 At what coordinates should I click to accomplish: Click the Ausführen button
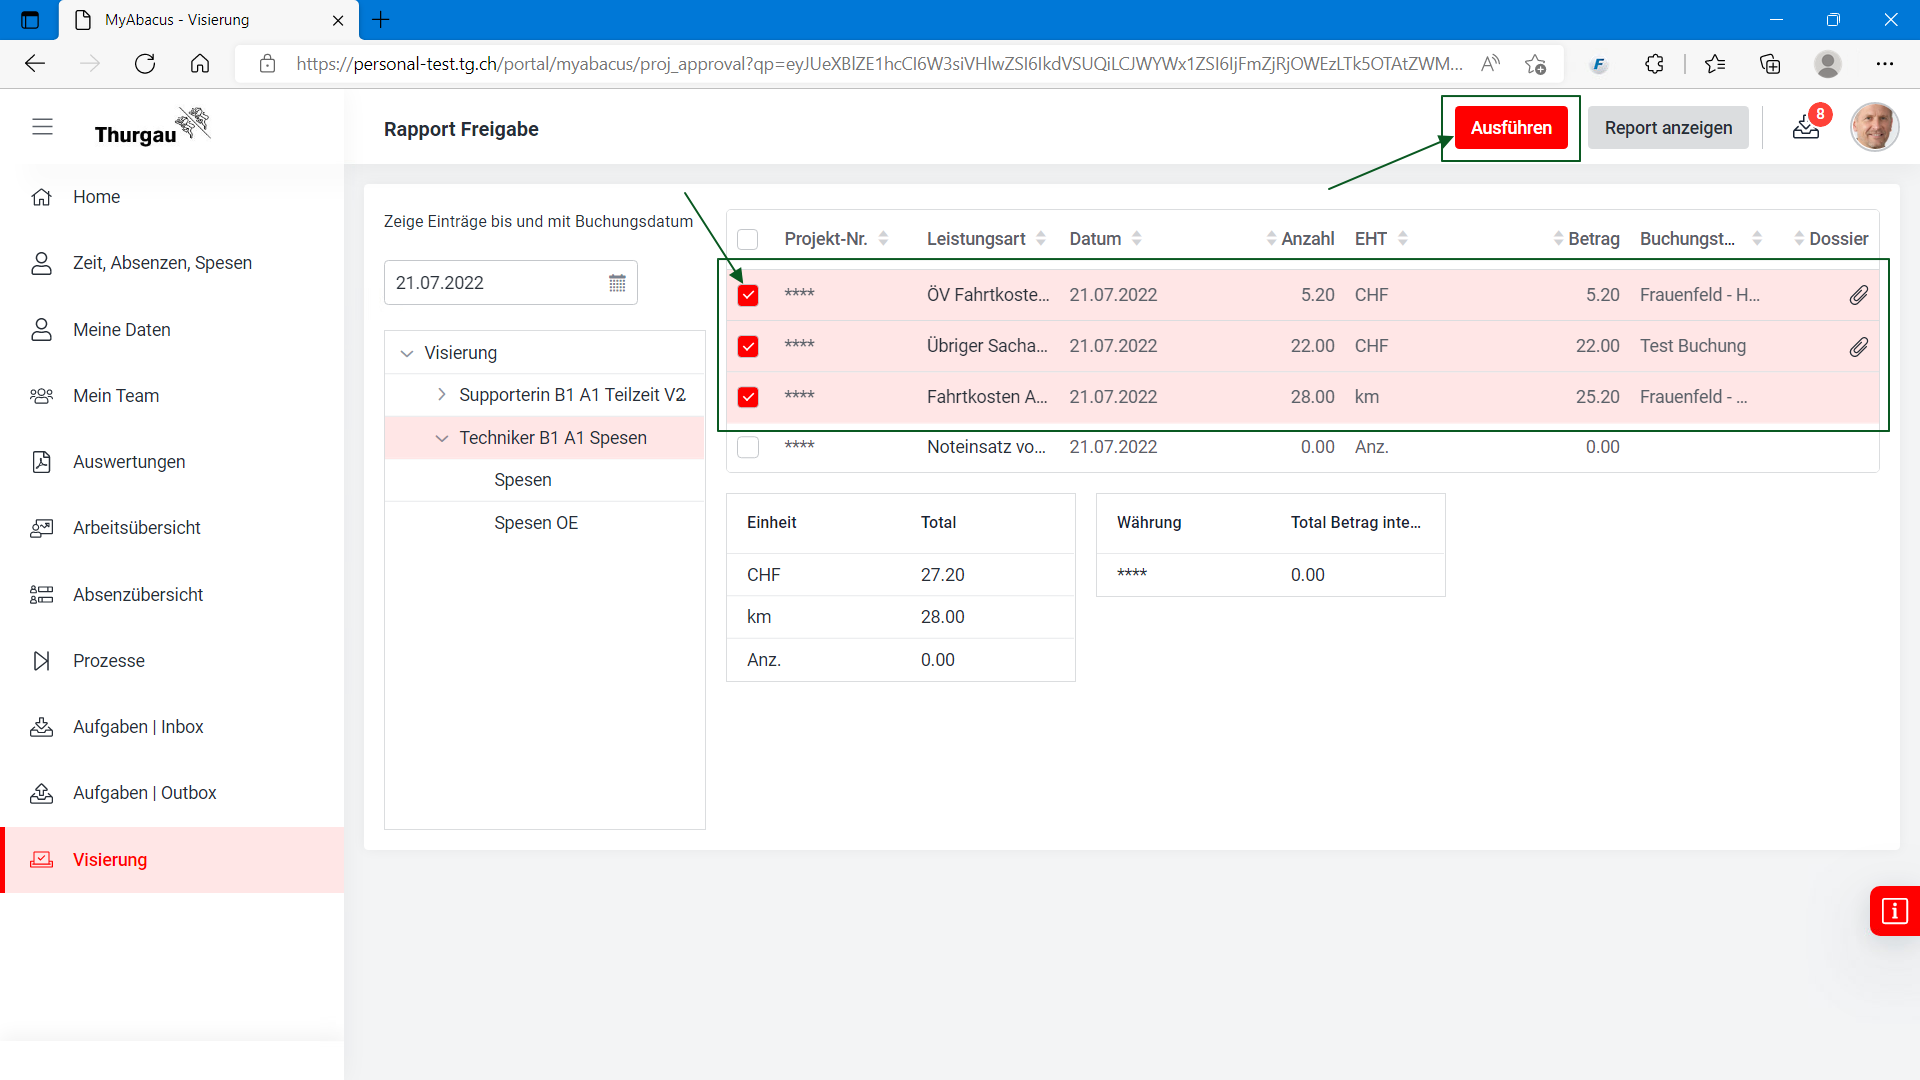(x=1510, y=128)
